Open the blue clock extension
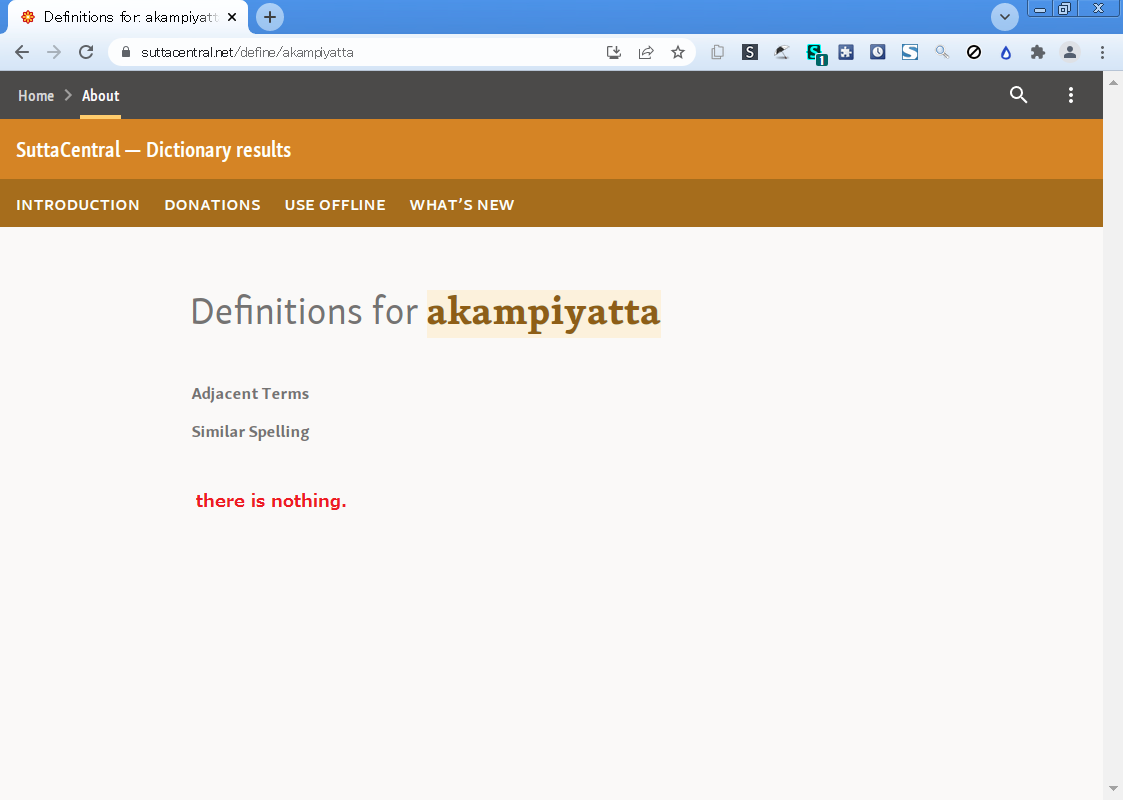 coord(877,52)
